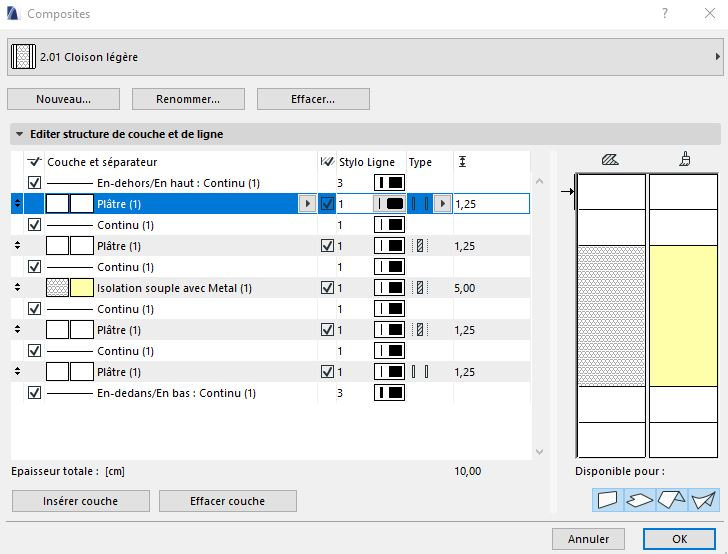Viewport: 728px width, 554px height.
Task: Toggle end line checkbox on selected Plâtre row
Action: tap(327, 204)
